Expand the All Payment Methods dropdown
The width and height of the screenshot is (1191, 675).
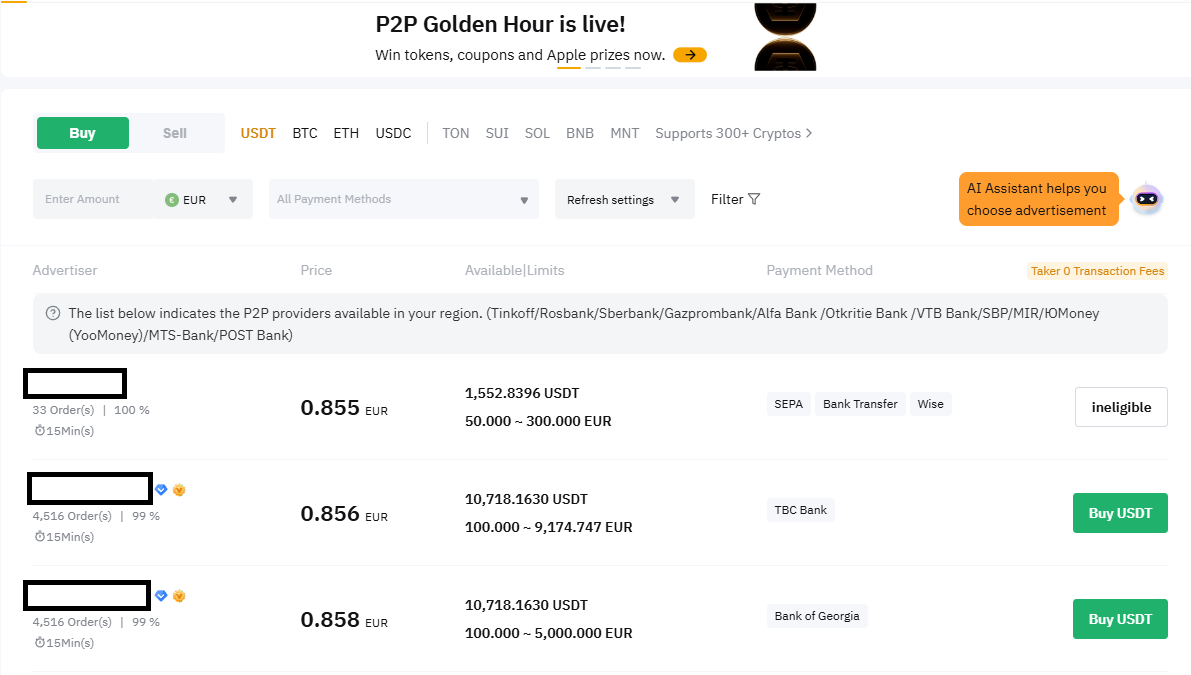click(403, 199)
